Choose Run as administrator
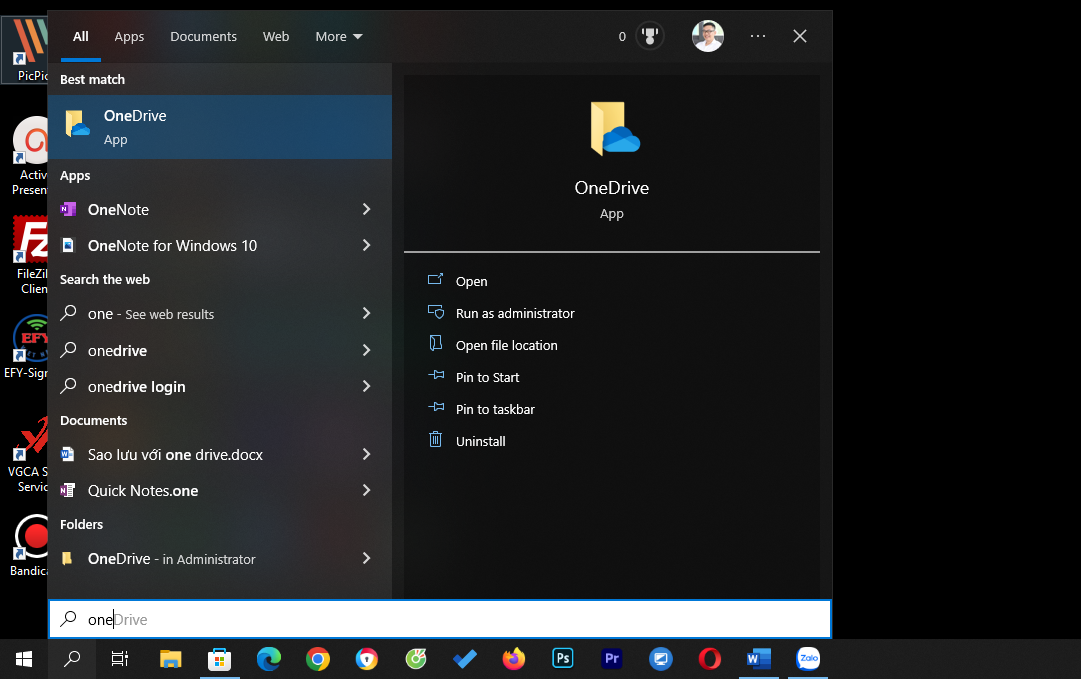 pyautogui.click(x=515, y=314)
